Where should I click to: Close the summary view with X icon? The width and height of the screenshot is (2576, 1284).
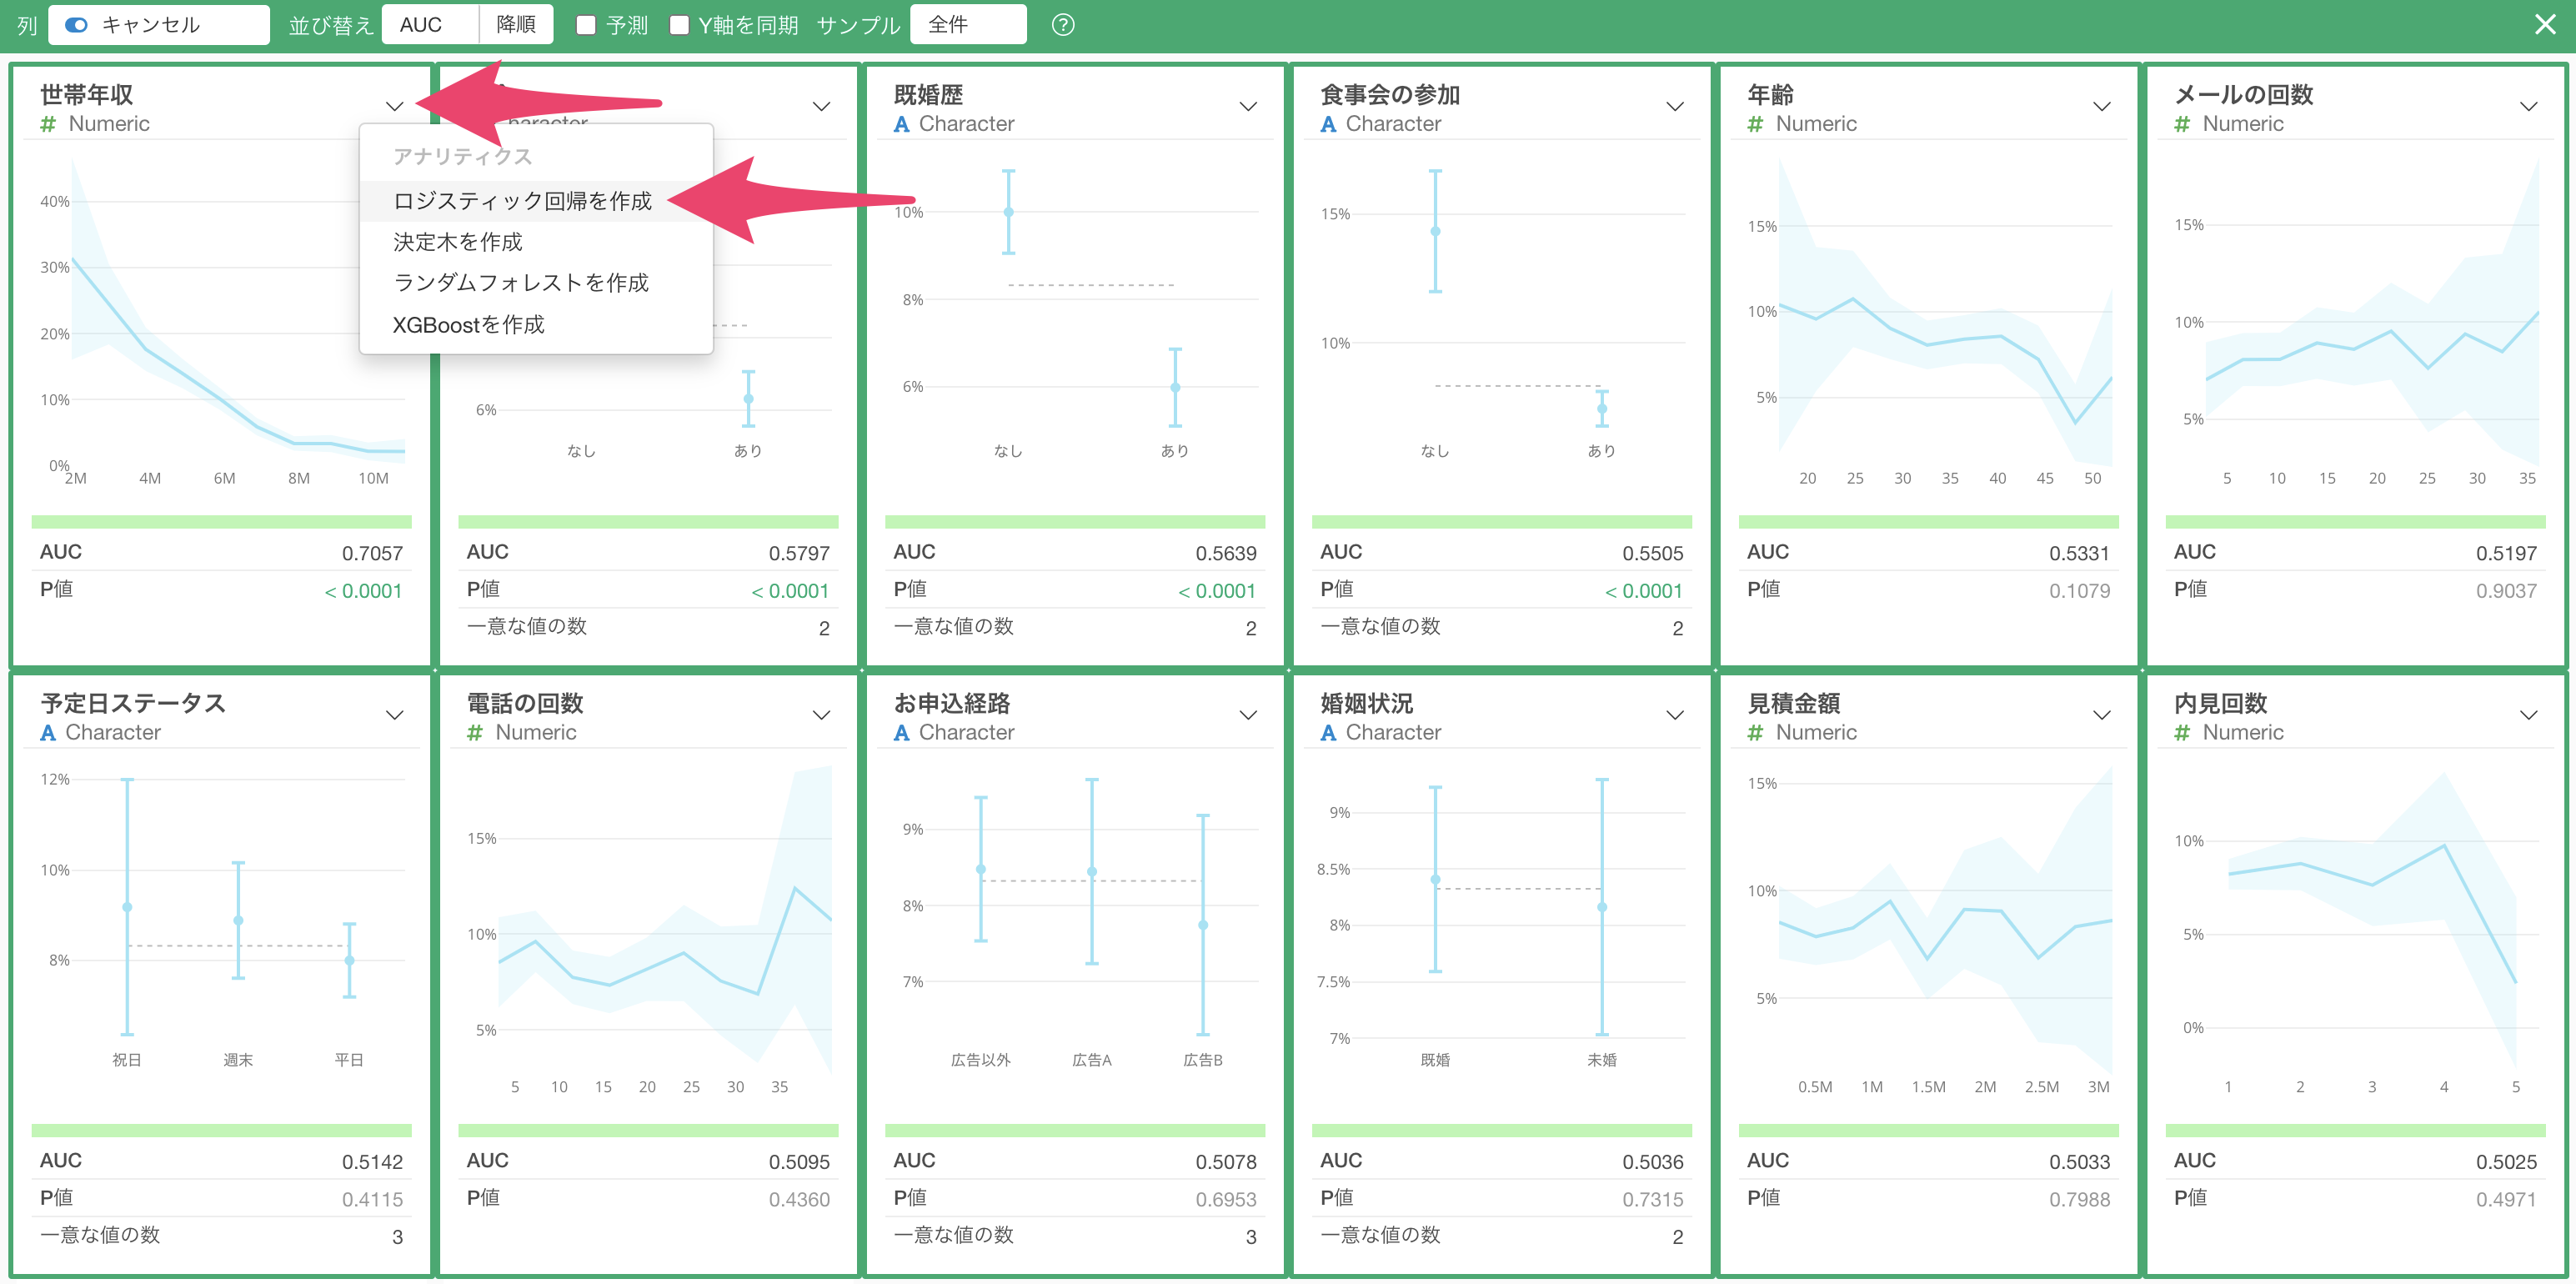pyautogui.click(x=2545, y=24)
